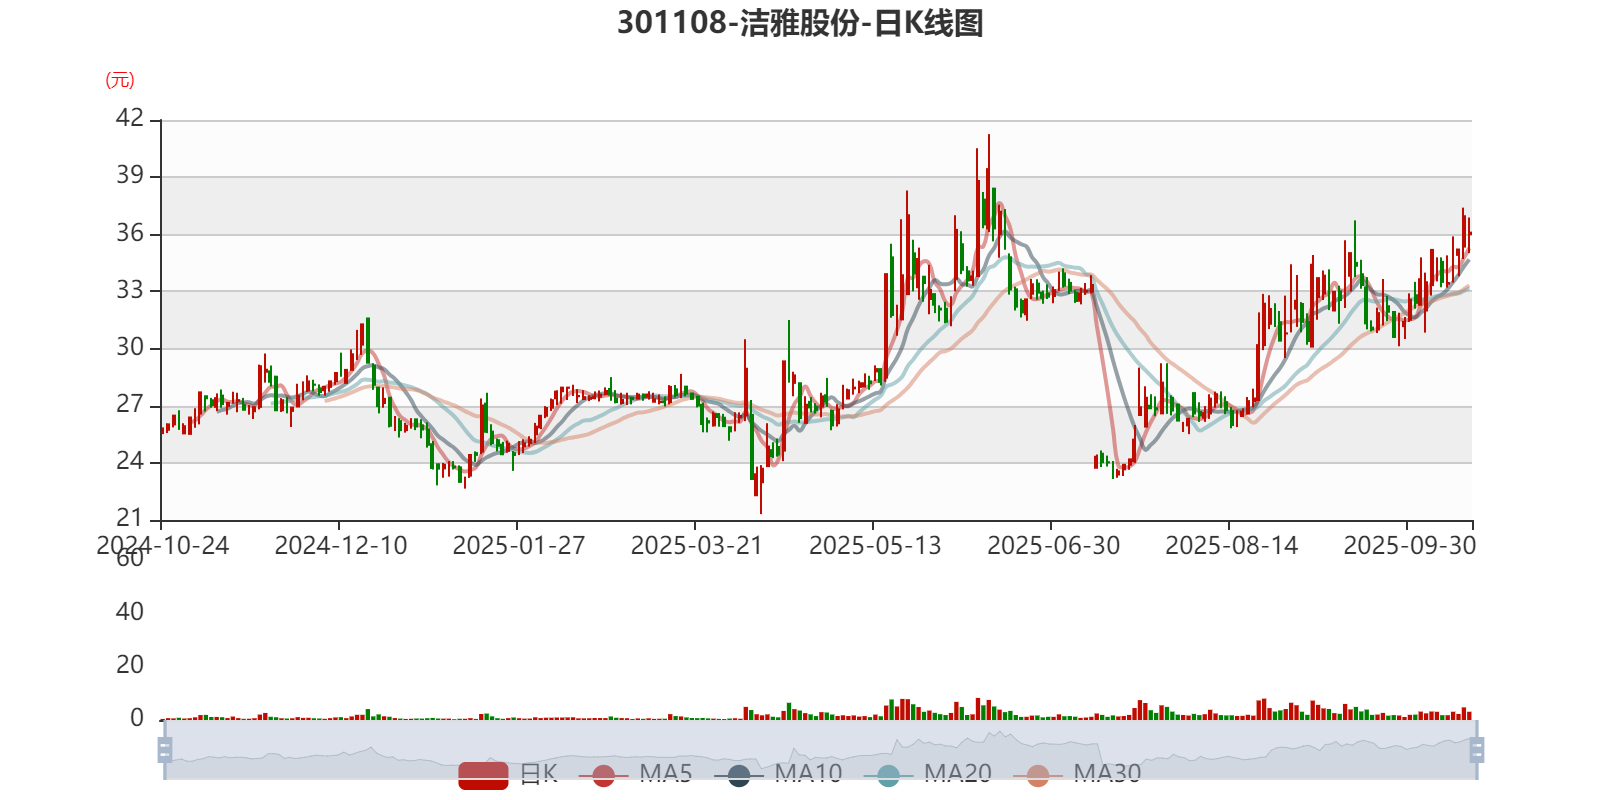Click the 36 price axis label
The image size is (1600, 800).
(130, 233)
